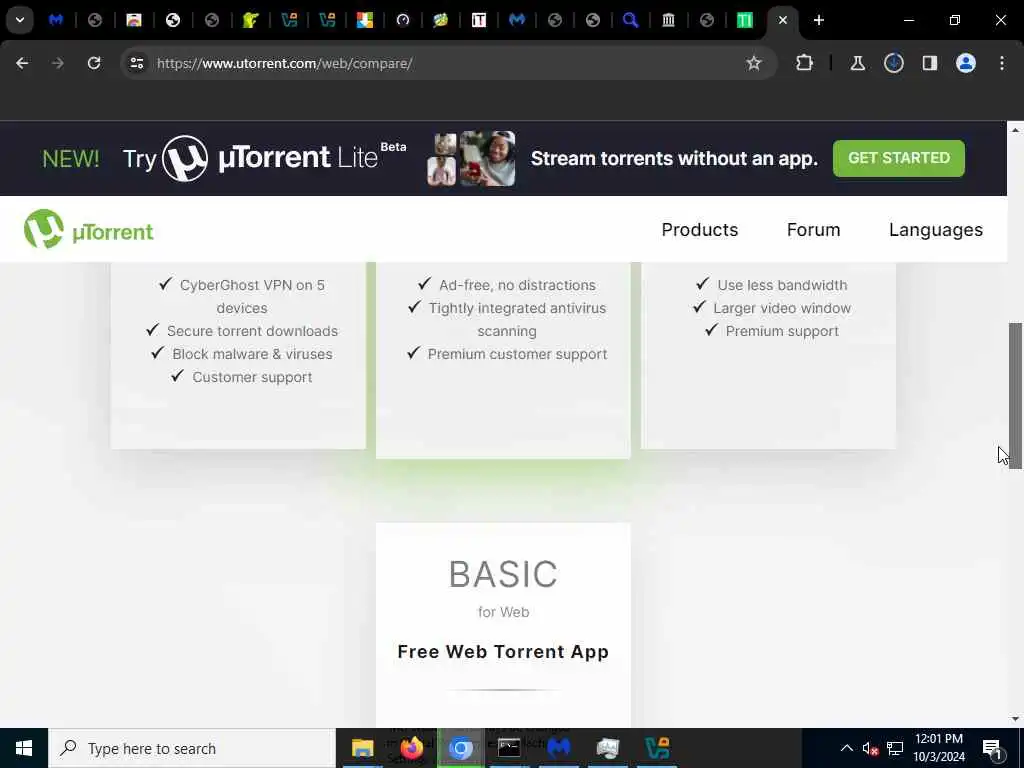Click the green µTorrent site logo
This screenshot has width=1024, height=768.
coord(89,229)
